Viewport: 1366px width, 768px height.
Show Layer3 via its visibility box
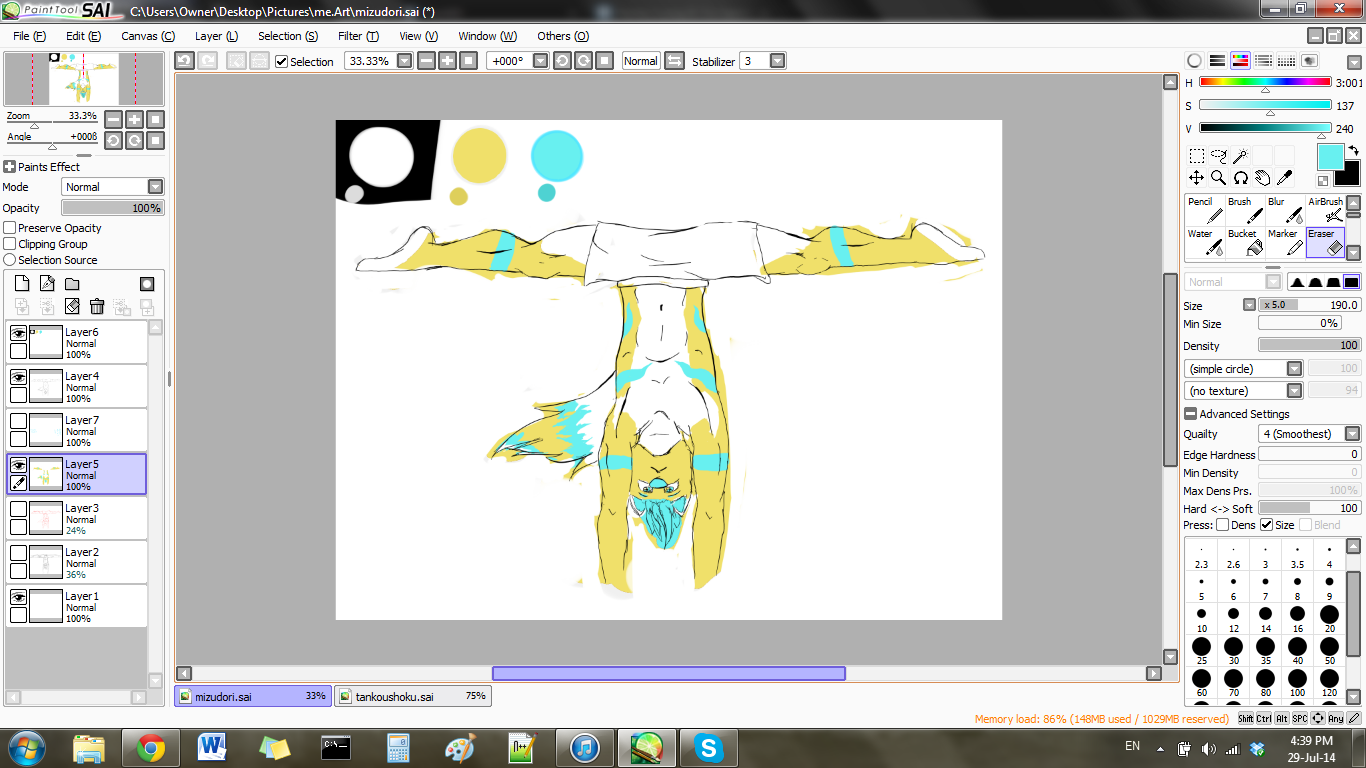(18, 509)
